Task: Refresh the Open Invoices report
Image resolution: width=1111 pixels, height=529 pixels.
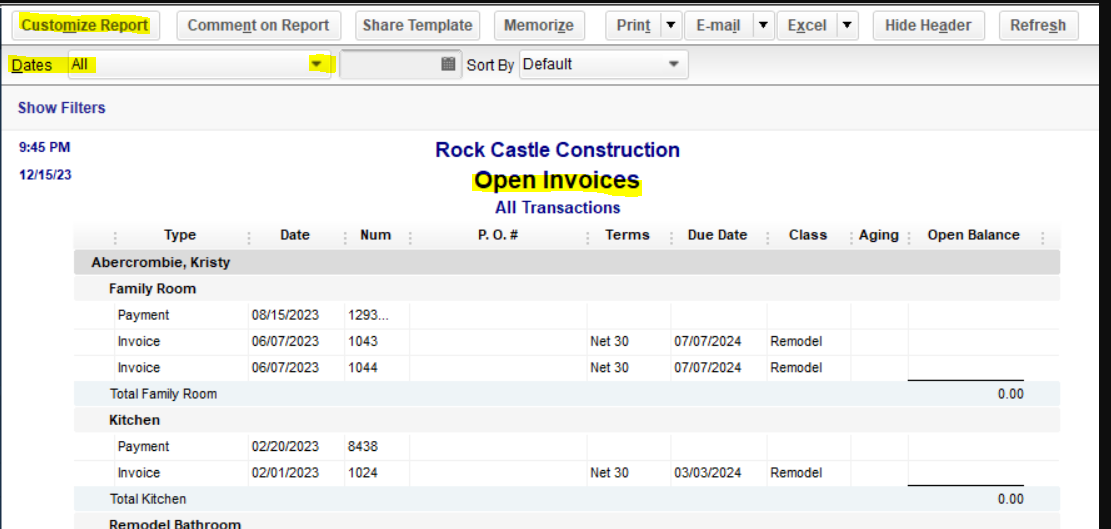Action: [x=1037, y=25]
